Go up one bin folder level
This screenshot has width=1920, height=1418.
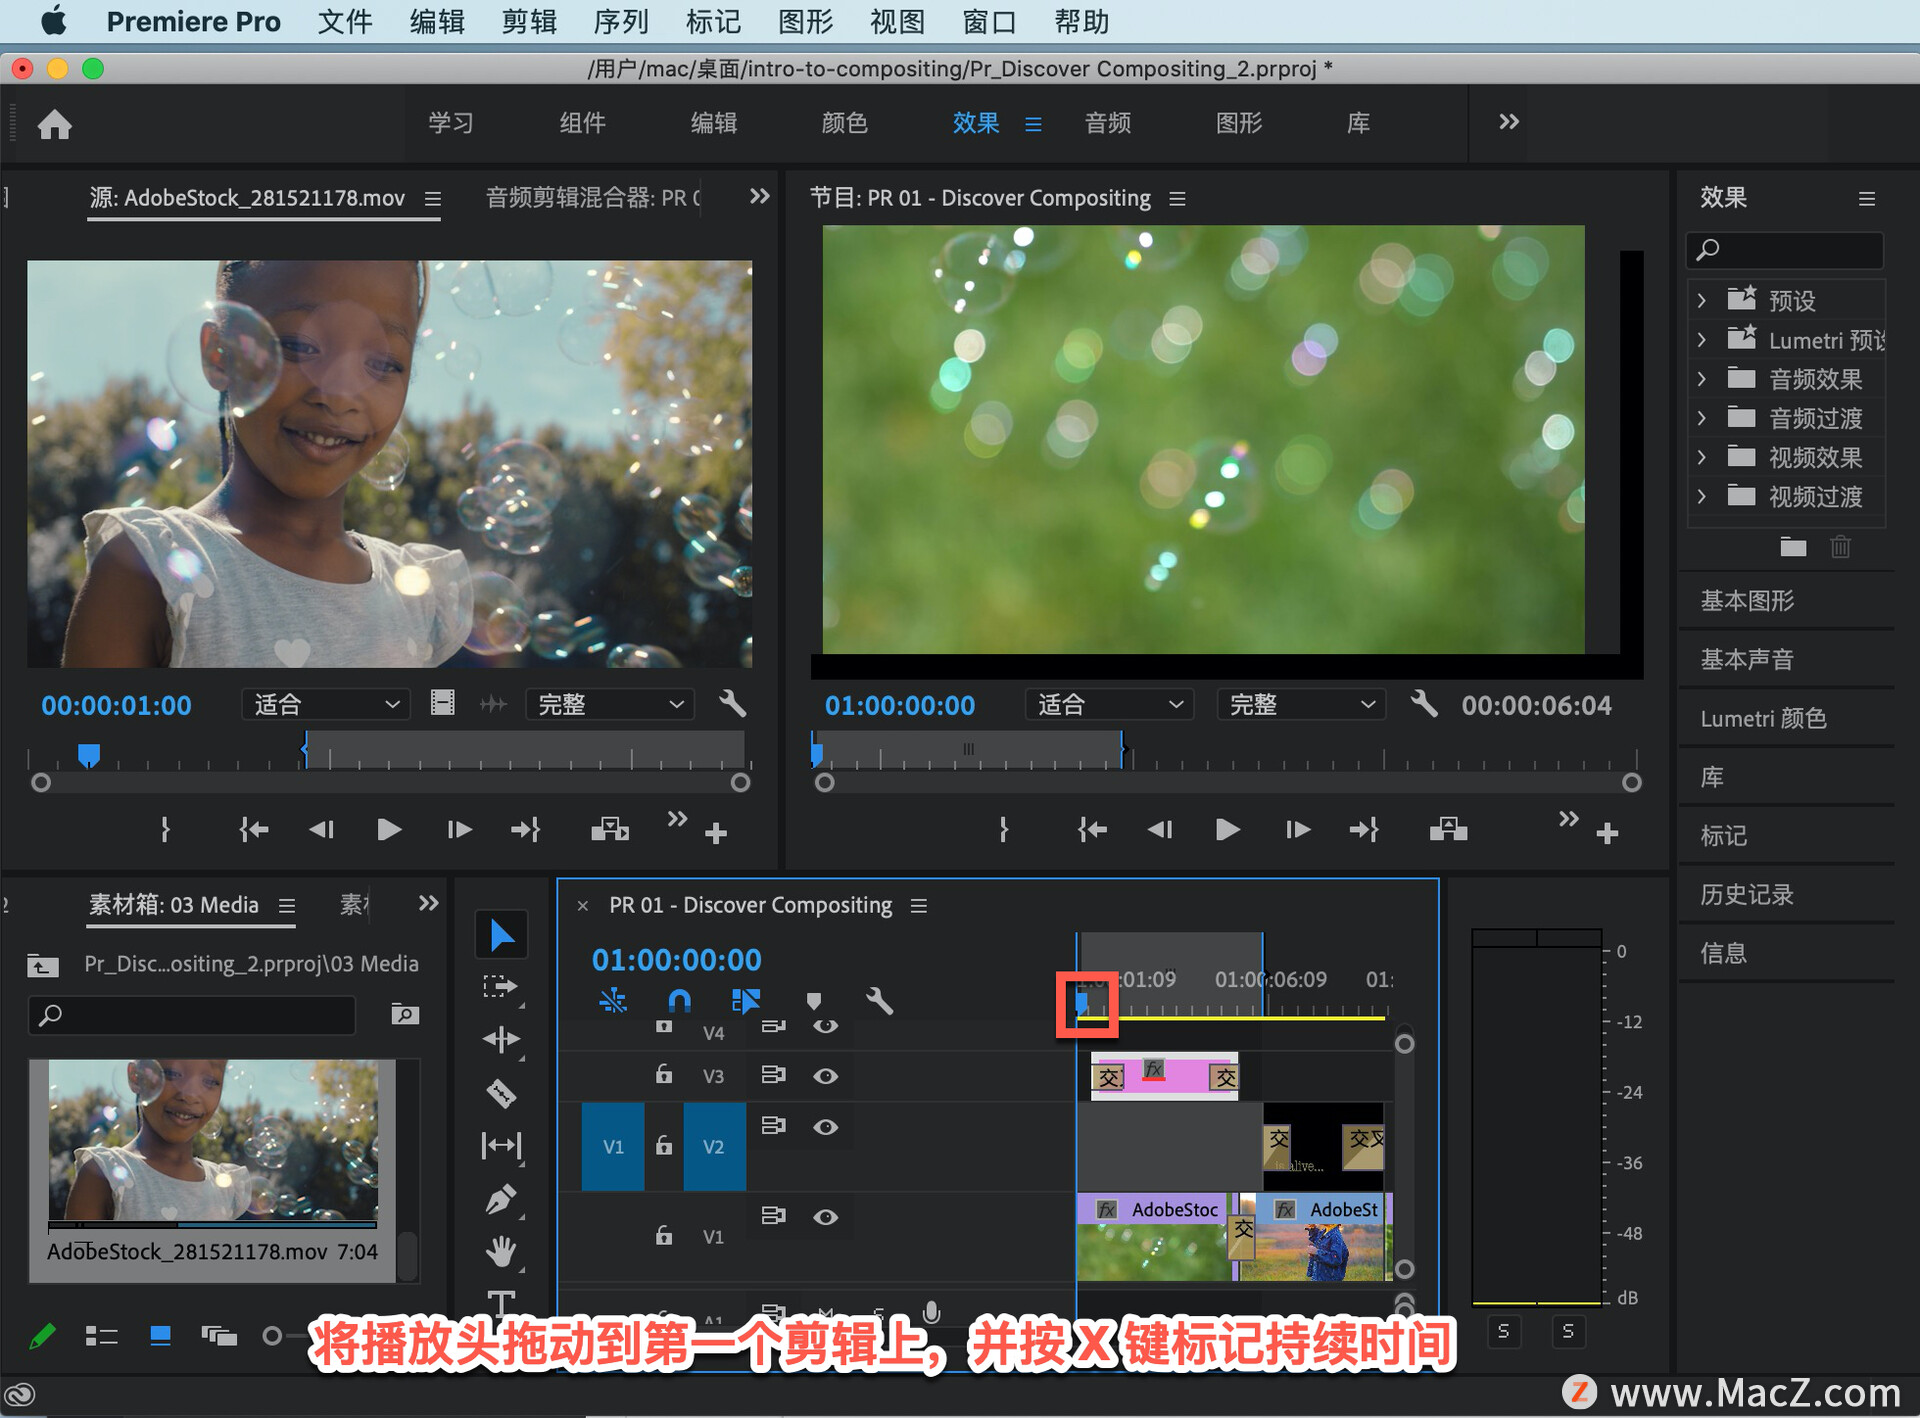(42, 965)
